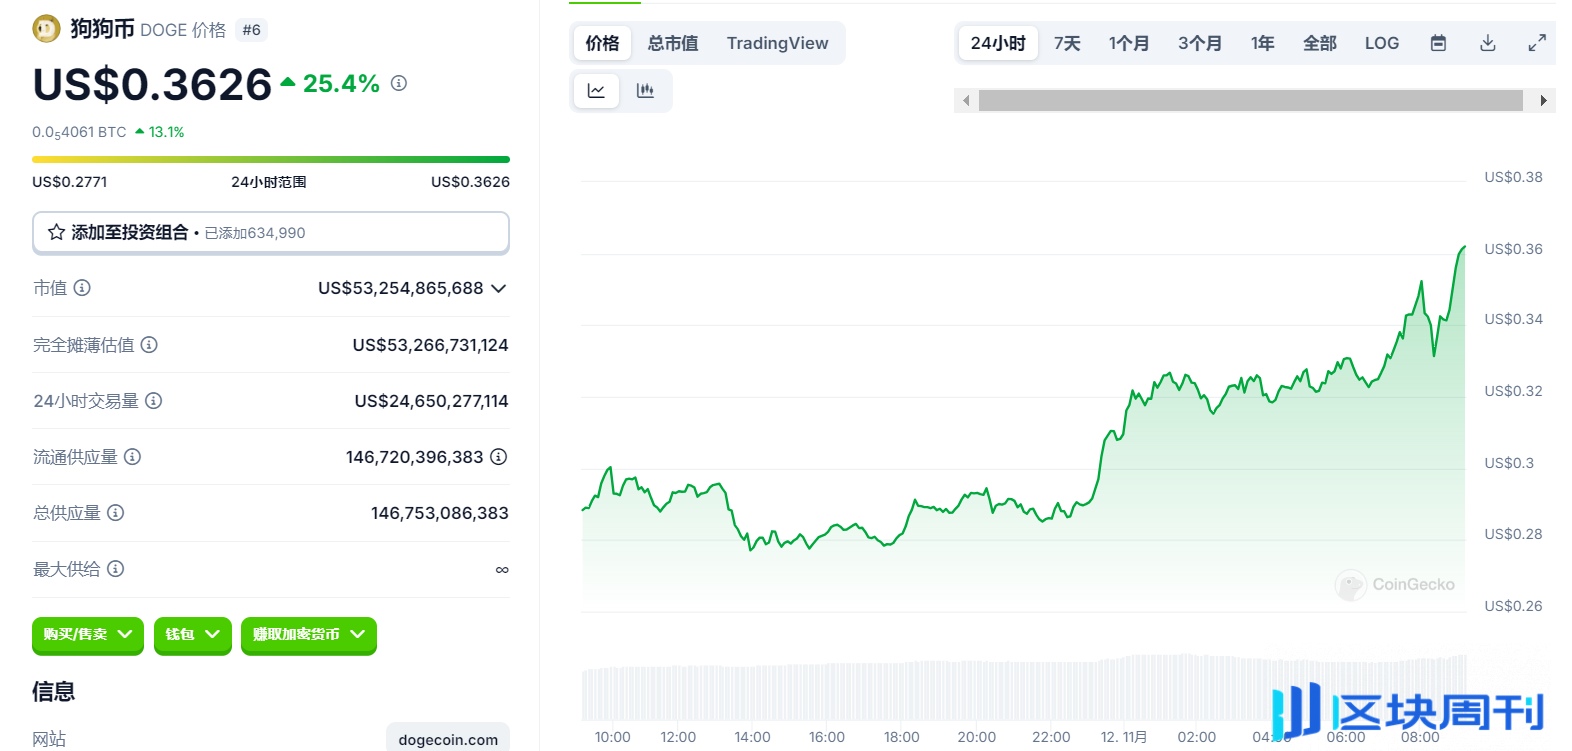Show circulating supply label info icon
This screenshot has width=1572, height=751.
[x=132, y=457]
